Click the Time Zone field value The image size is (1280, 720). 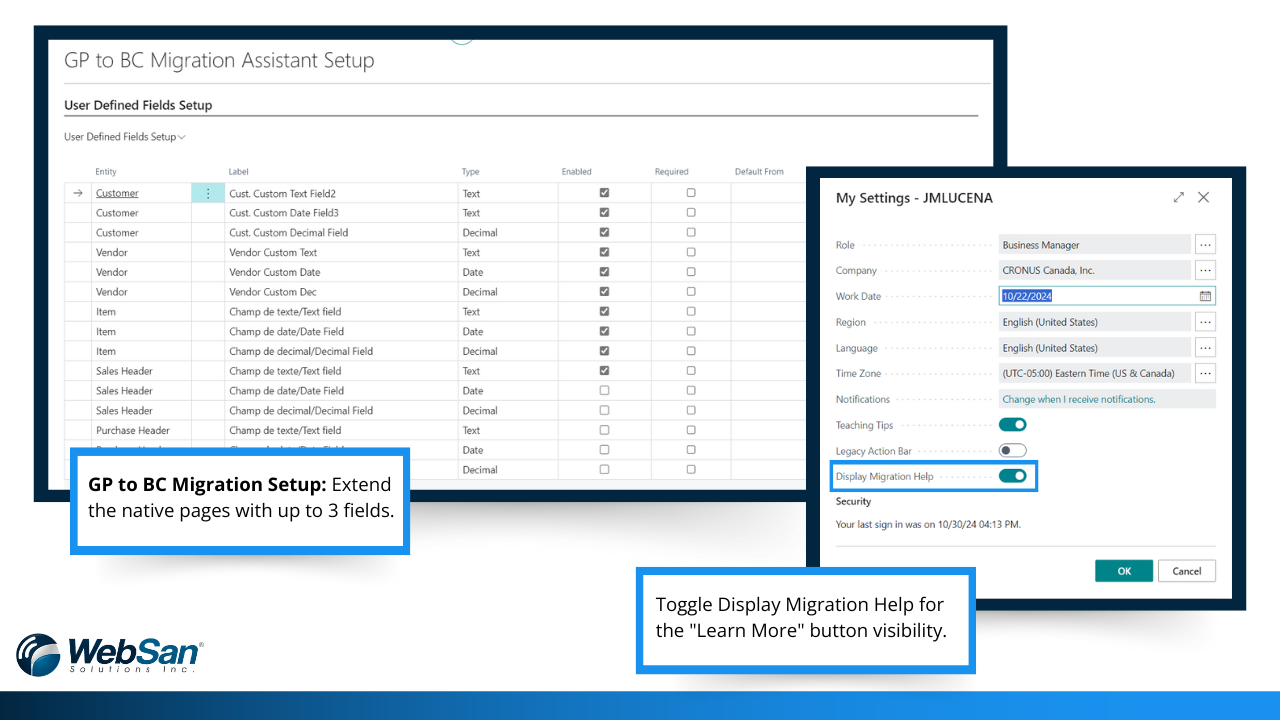pos(1095,373)
